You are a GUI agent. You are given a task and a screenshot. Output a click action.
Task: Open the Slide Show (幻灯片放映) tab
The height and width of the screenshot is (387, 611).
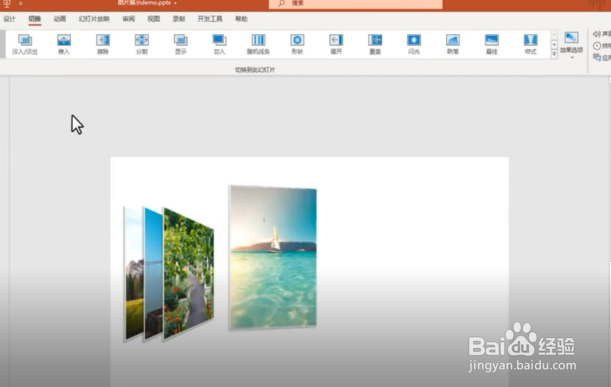pos(94,19)
